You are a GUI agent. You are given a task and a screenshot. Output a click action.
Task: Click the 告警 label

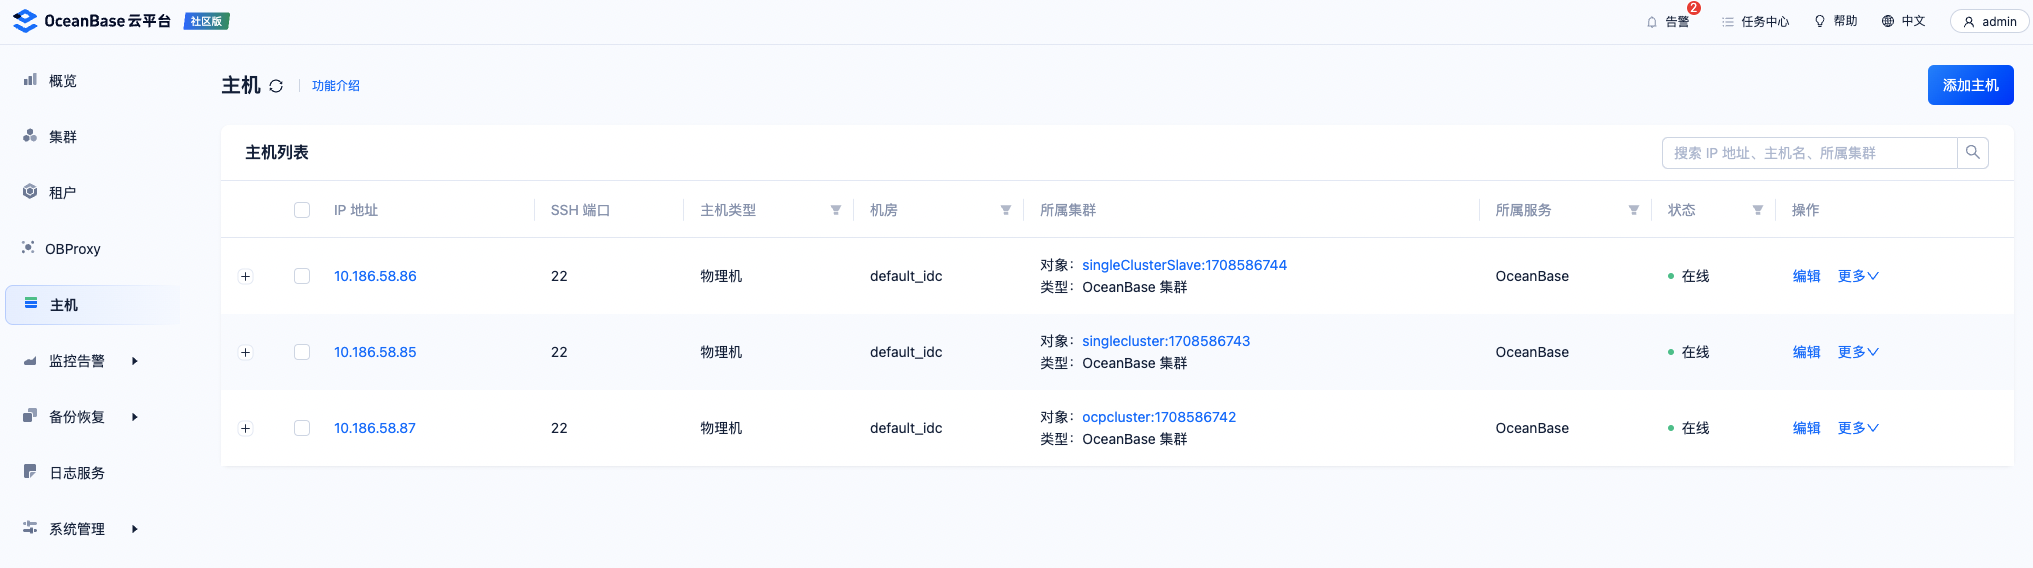pos(1677,22)
